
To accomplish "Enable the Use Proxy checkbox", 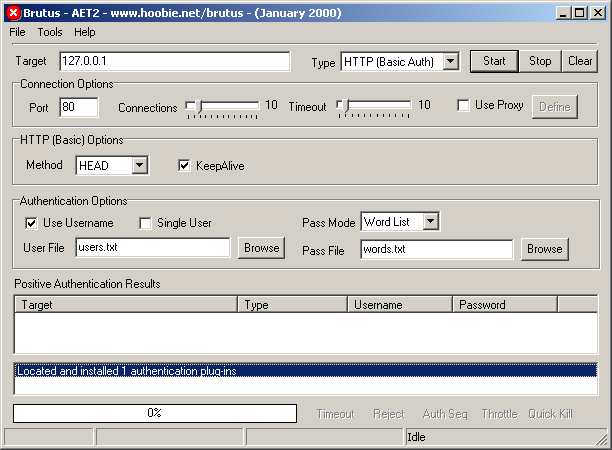I will coord(464,106).
